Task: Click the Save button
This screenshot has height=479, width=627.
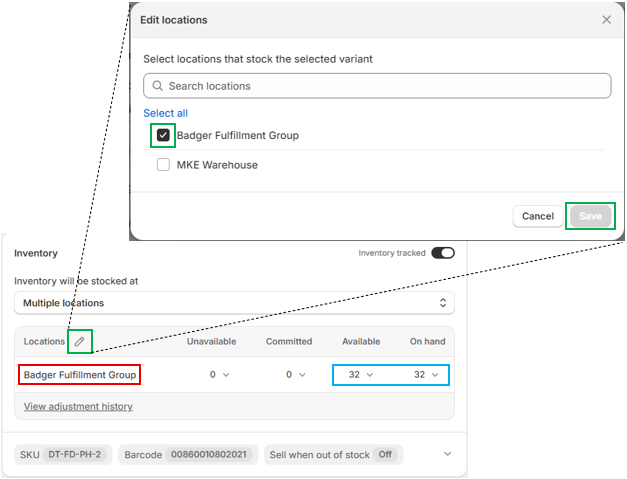Action: click(590, 216)
